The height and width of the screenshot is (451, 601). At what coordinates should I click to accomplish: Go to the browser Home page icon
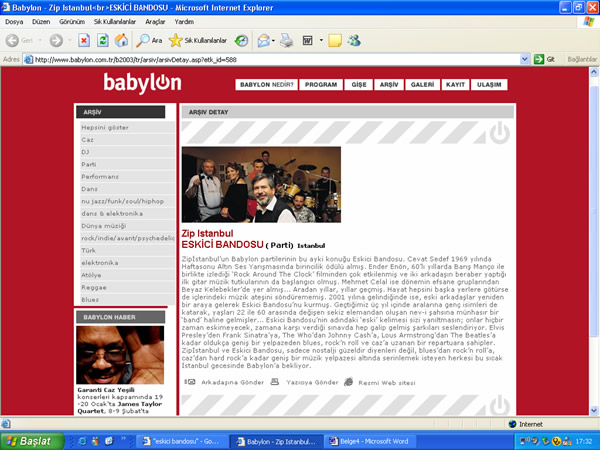click(120, 40)
